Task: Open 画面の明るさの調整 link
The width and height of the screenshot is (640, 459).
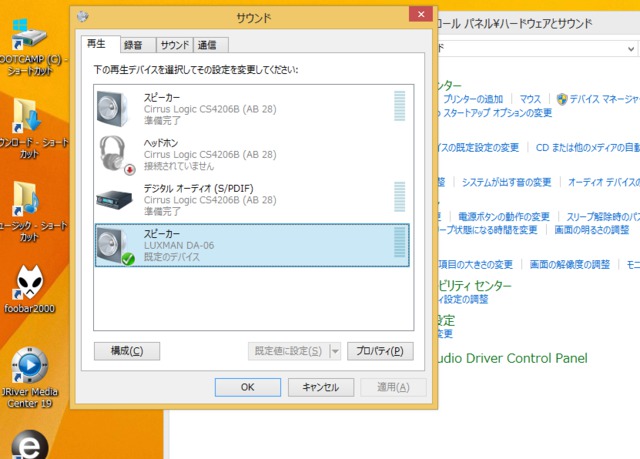Action: coord(591,230)
